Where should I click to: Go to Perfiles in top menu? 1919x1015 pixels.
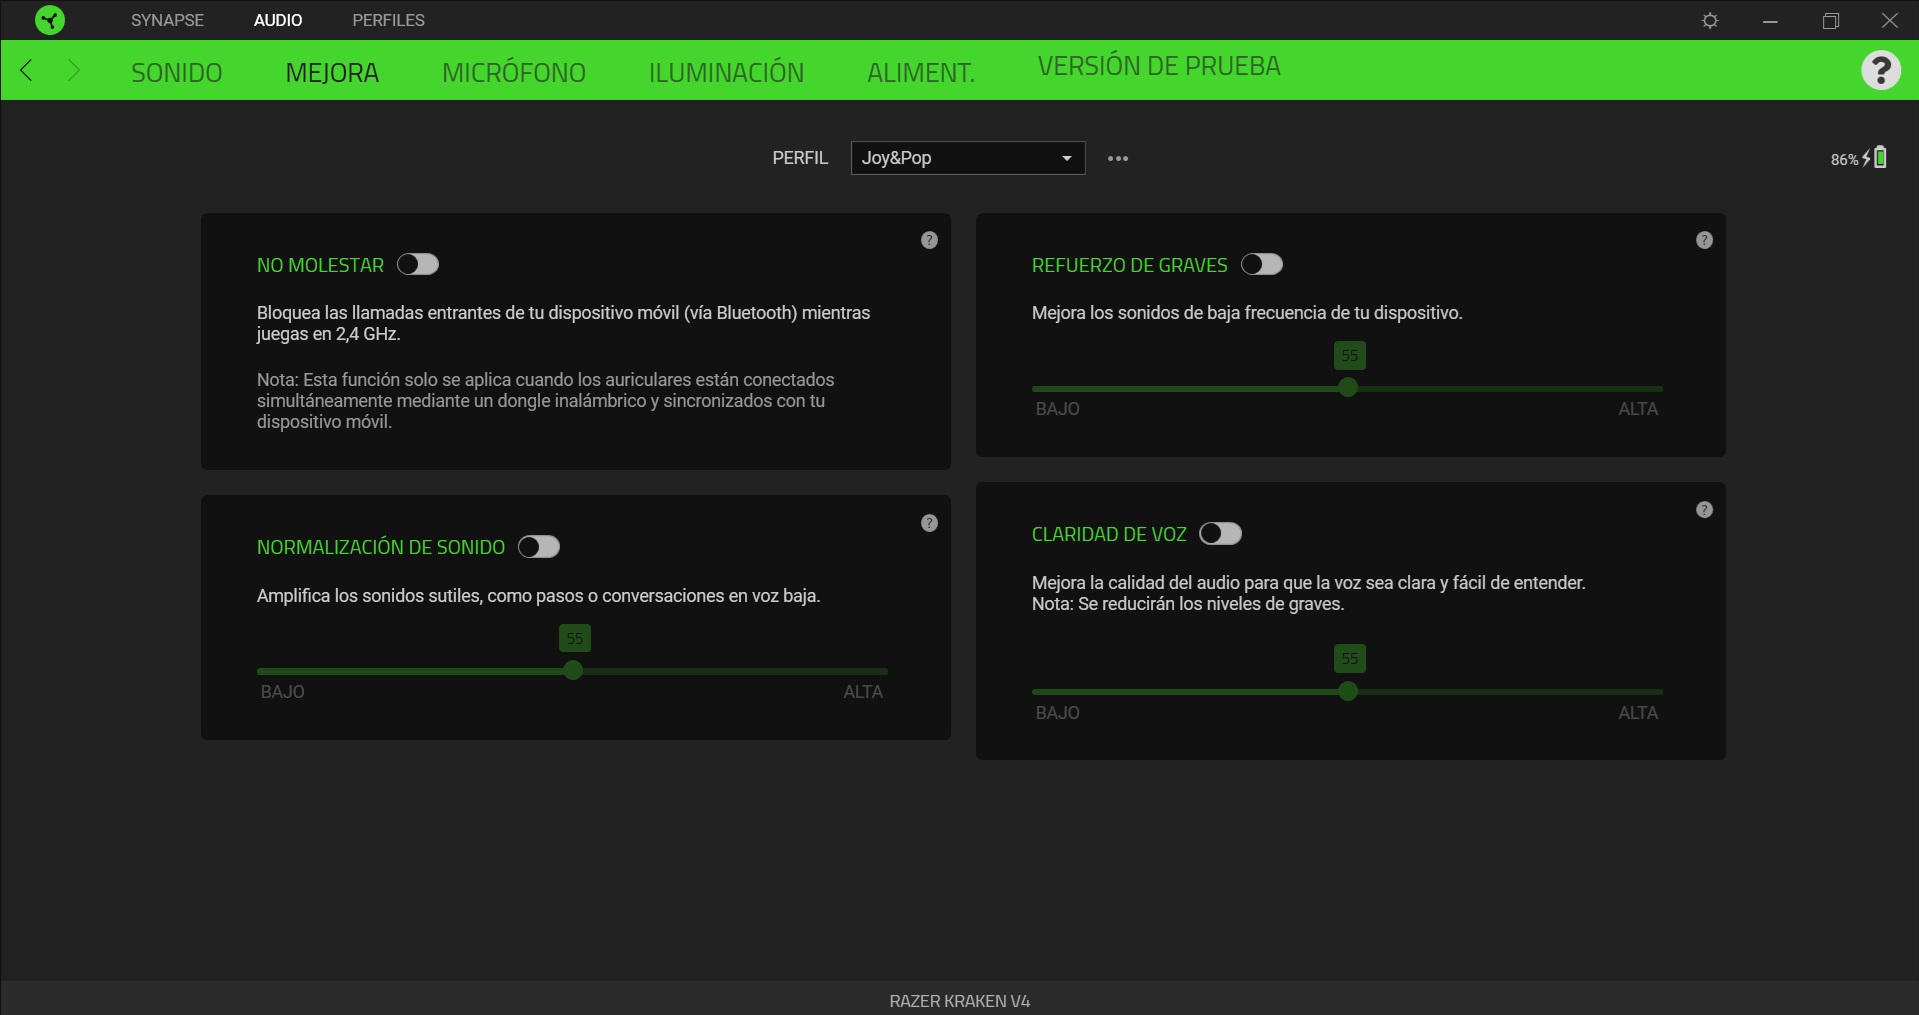388,20
